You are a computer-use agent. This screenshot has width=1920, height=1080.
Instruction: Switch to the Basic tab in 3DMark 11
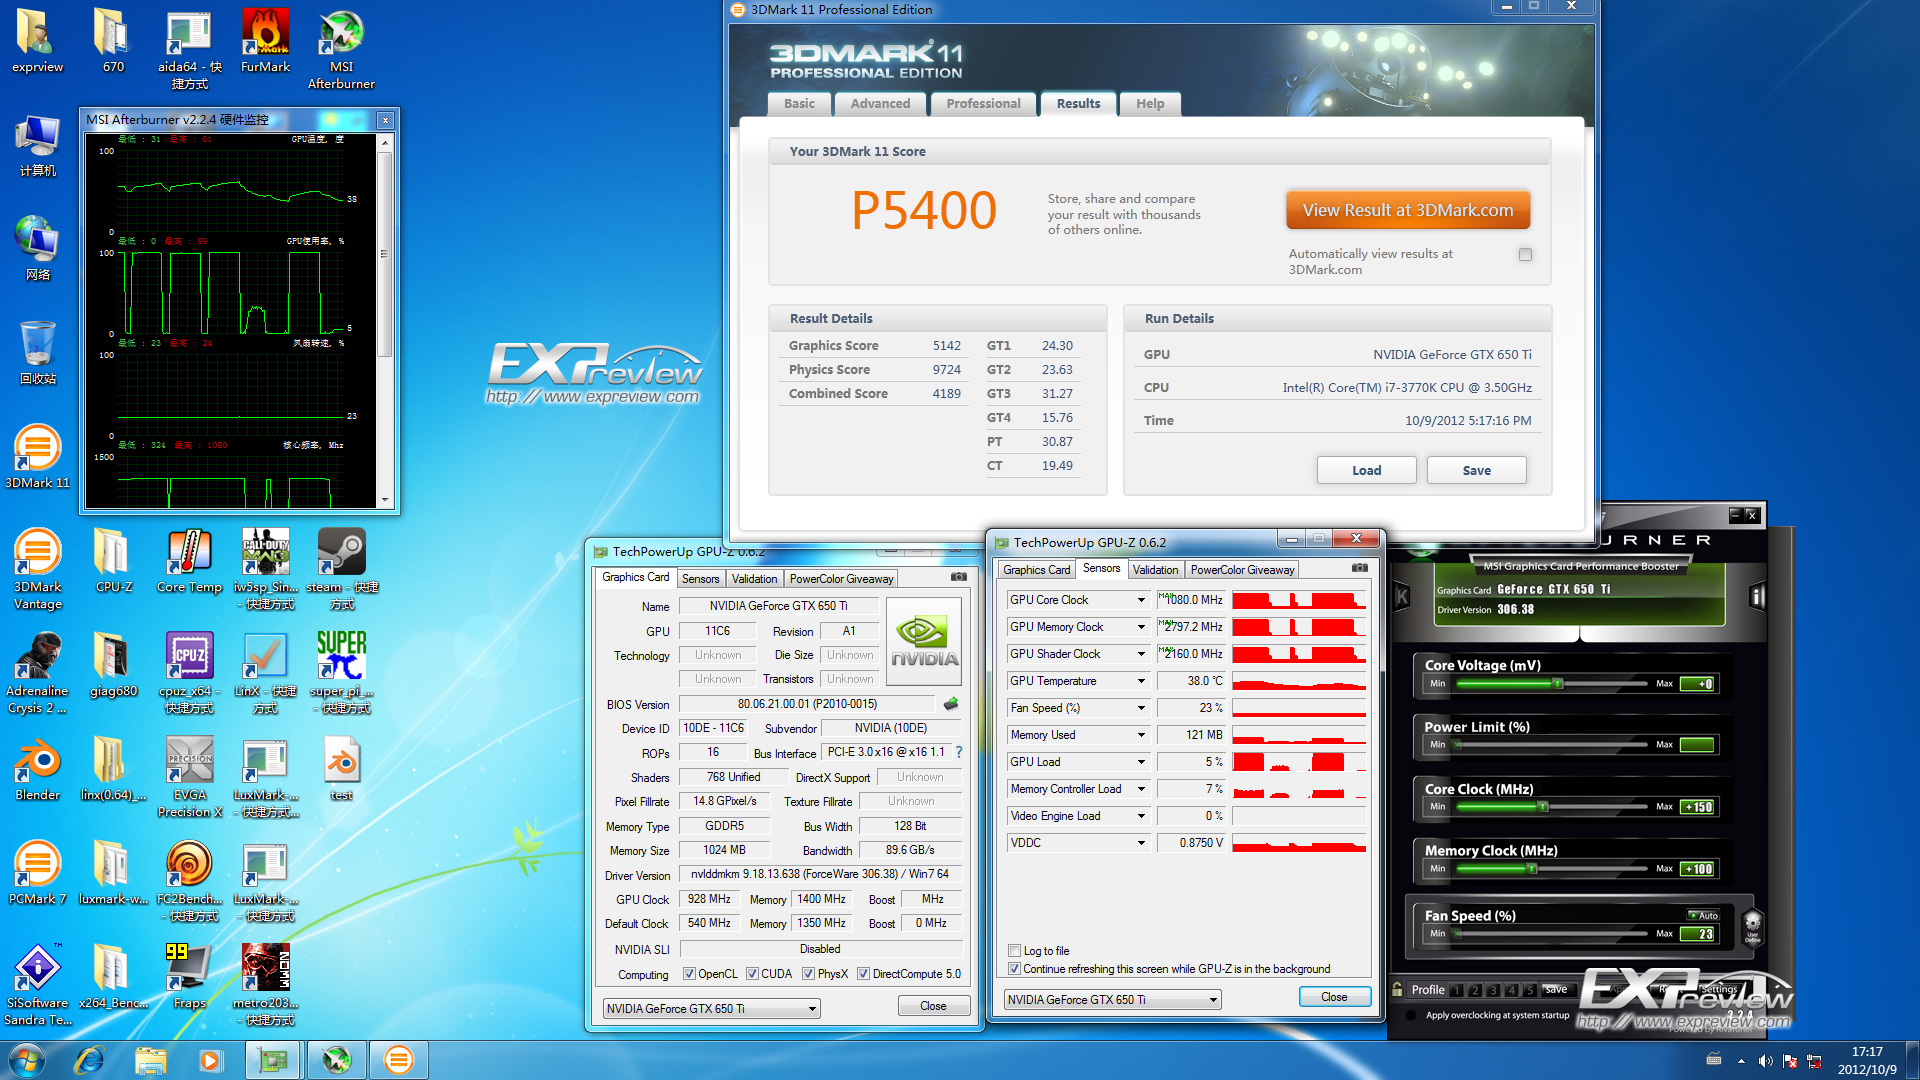(799, 104)
